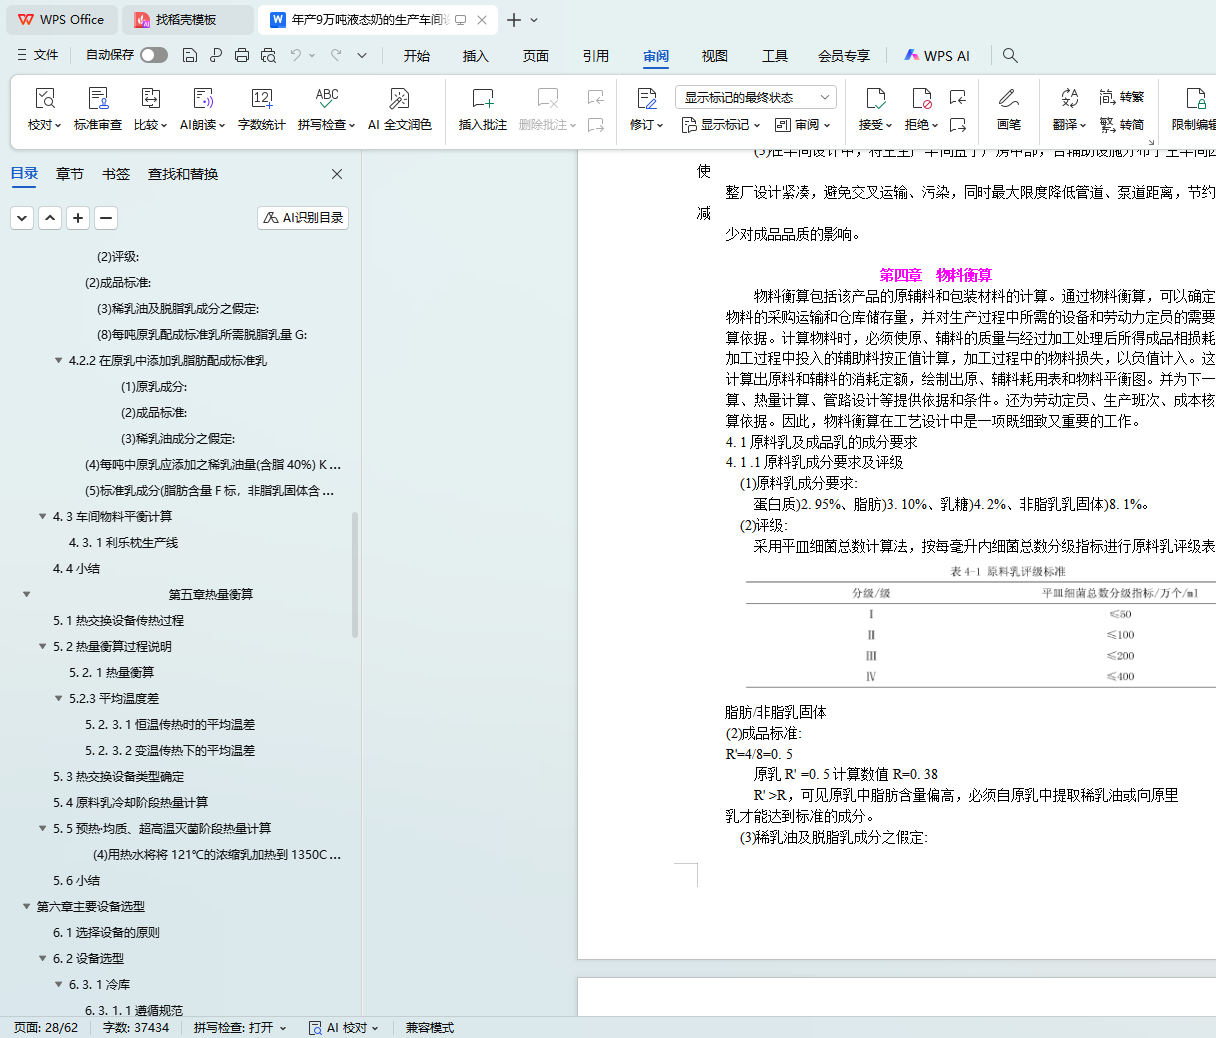The height and width of the screenshot is (1038, 1216).
Task: Click the 插入批注 insert comment icon
Action: pyautogui.click(x=482, y=99)
